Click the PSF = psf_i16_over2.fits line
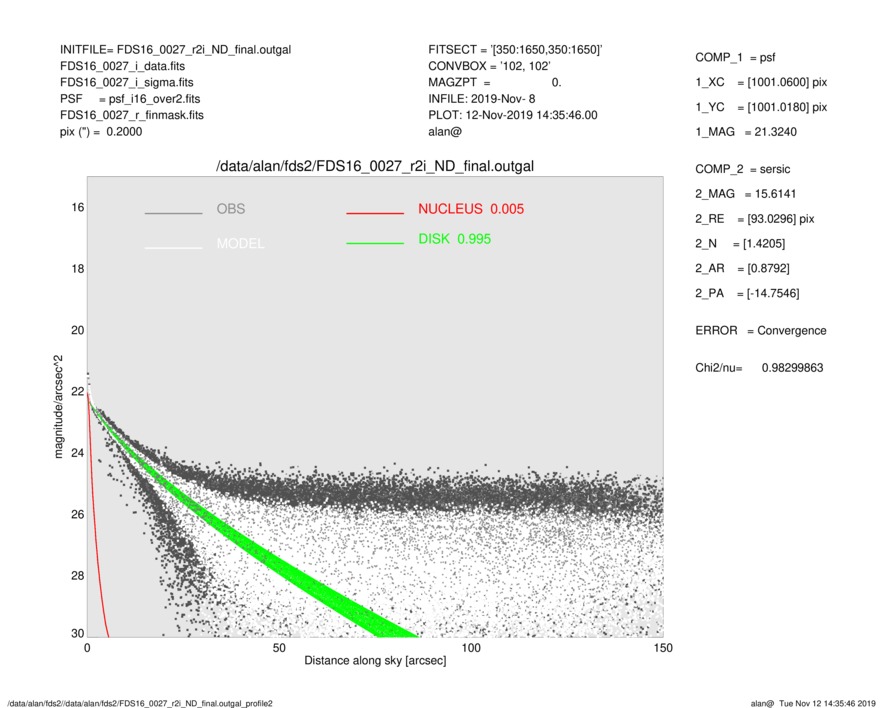The image size is (885, 708). (130, 99)
